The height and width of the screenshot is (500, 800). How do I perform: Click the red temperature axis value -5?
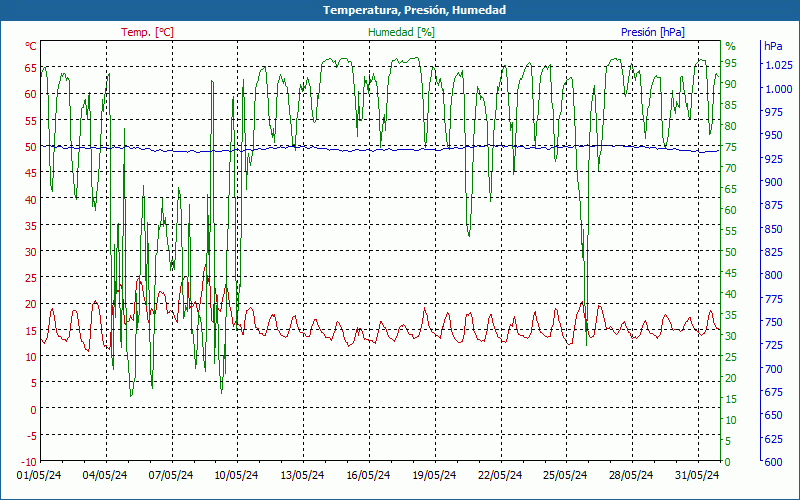(31, 435)
